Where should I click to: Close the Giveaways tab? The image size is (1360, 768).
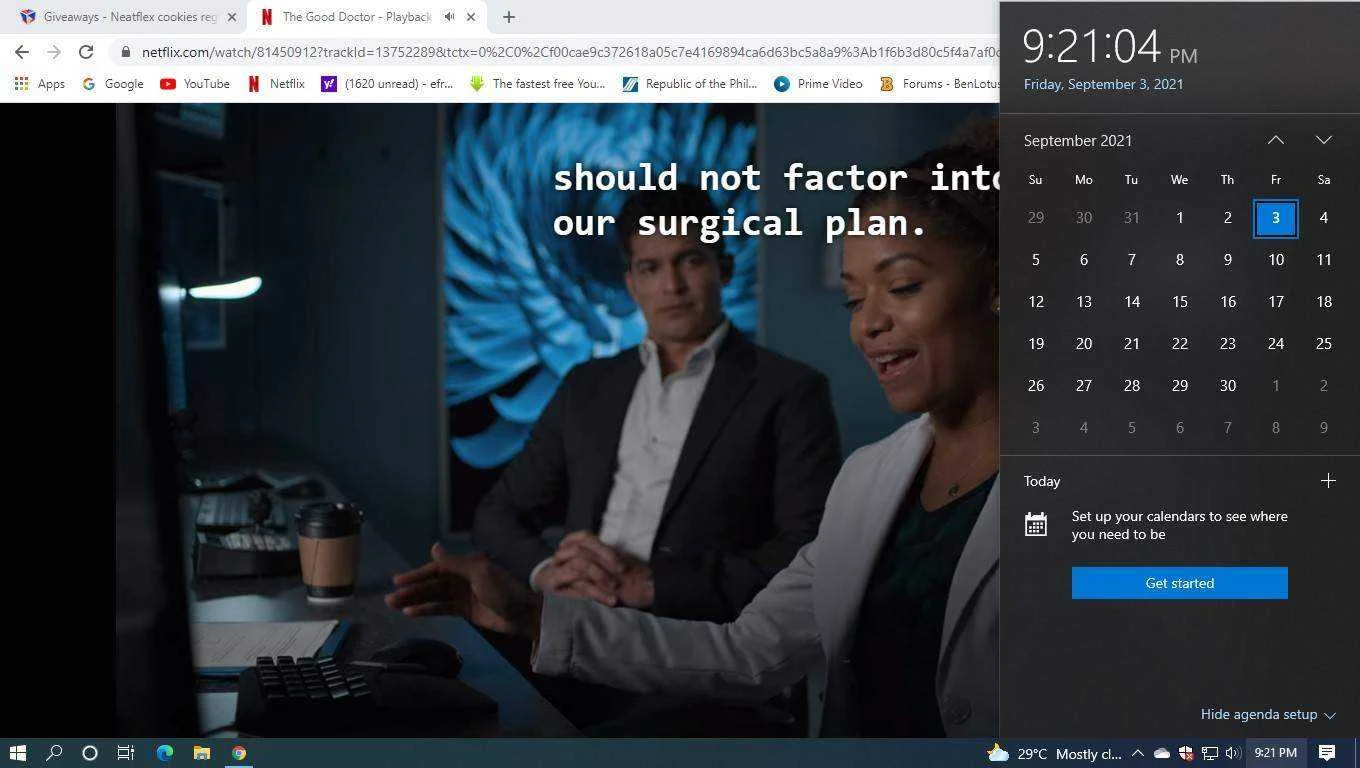232,17
